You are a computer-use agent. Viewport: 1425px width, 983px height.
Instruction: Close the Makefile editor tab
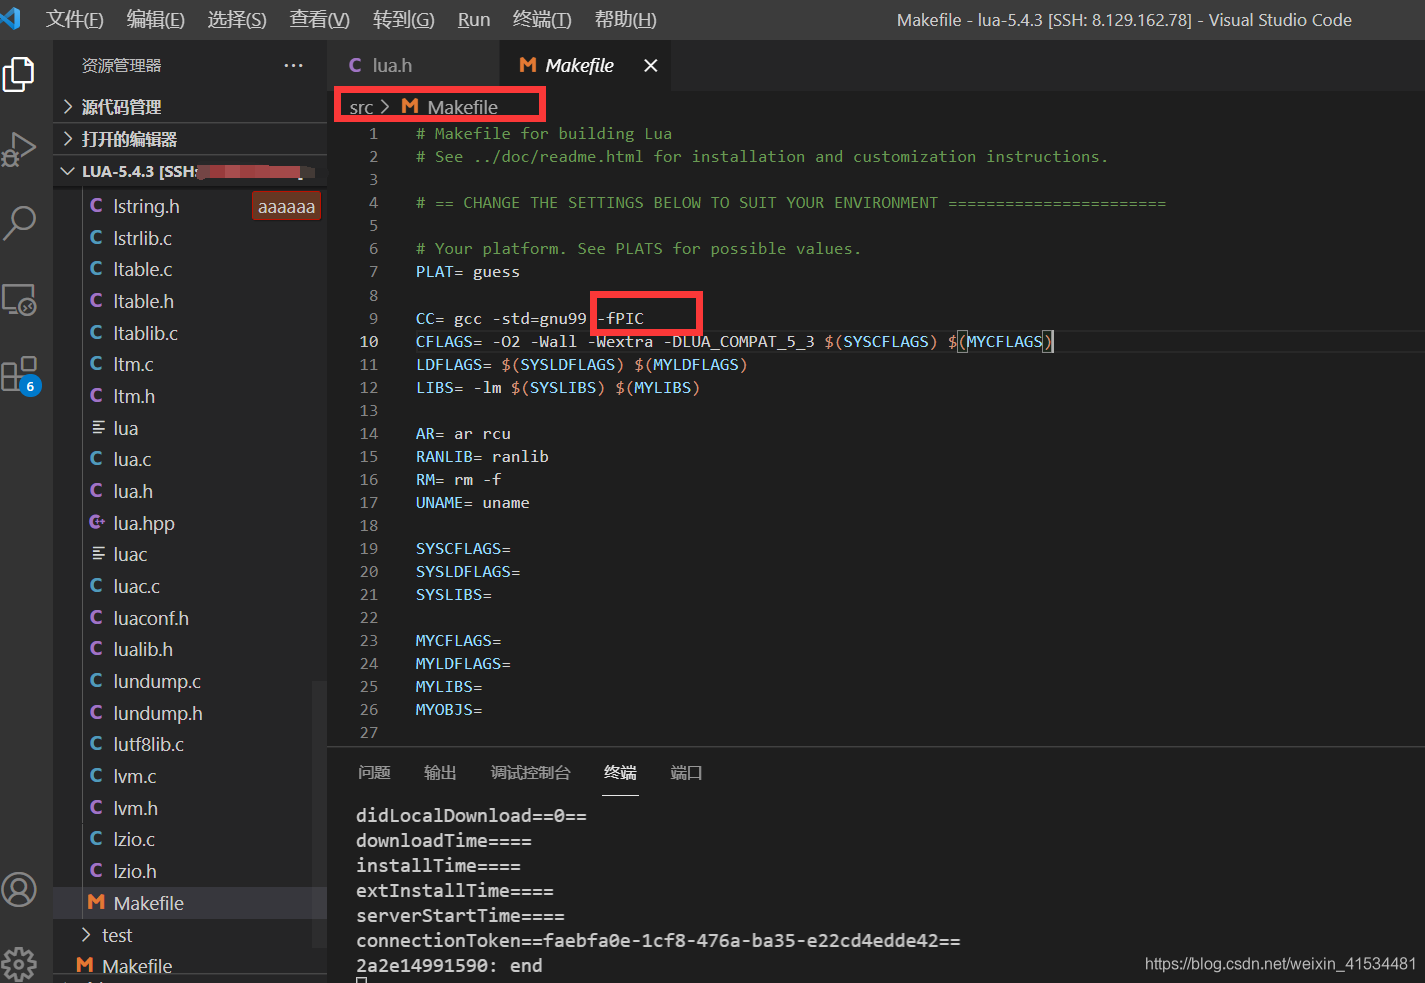pyautogui.click(x=651, y=65)
